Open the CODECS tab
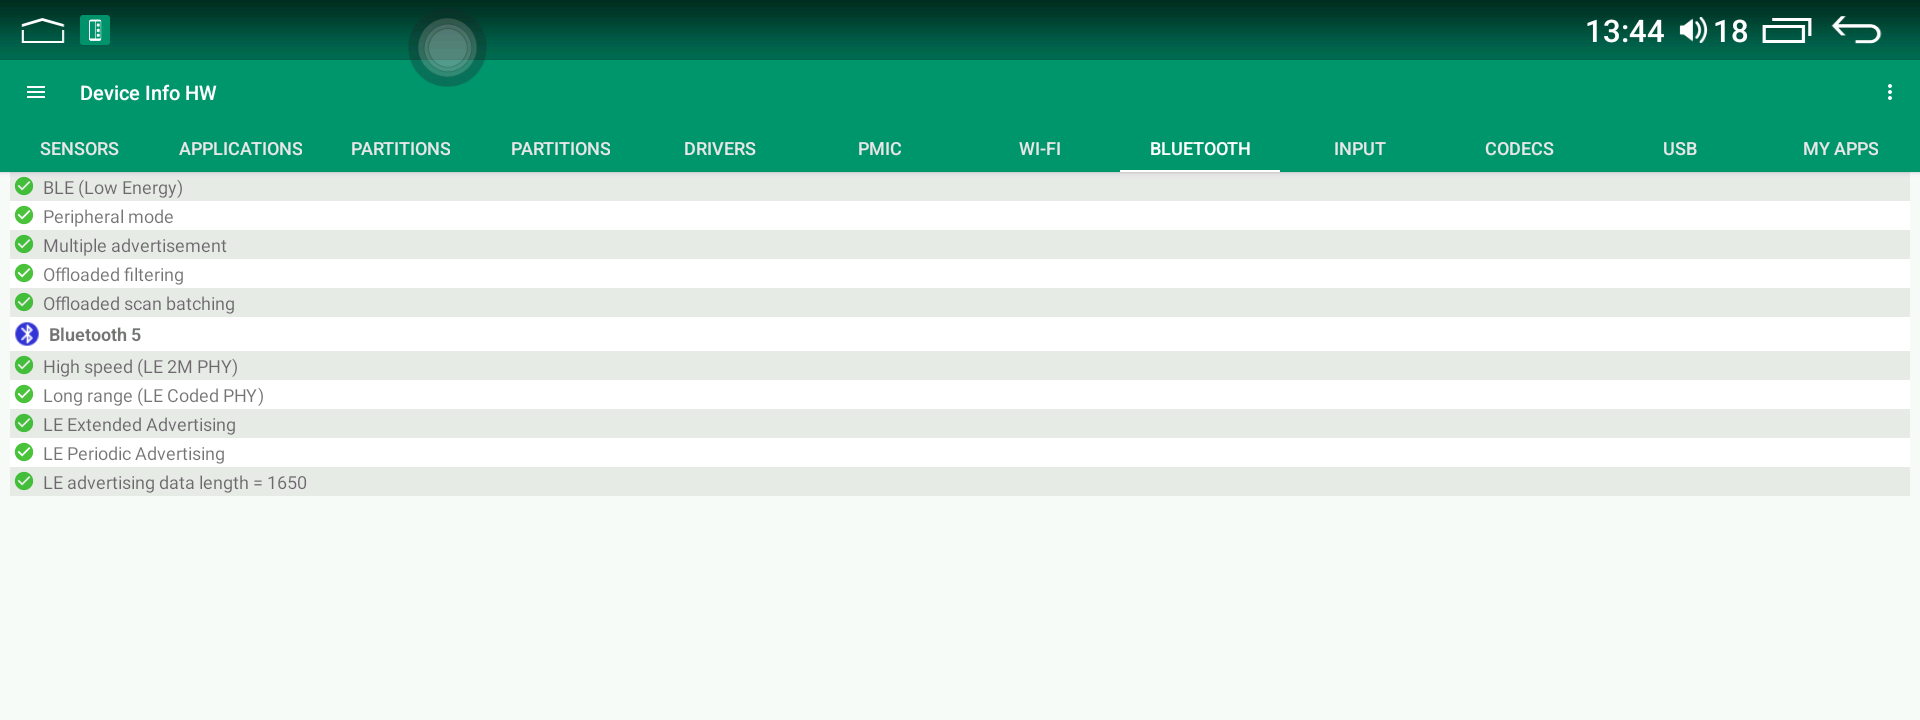This screenshot has height=720, width=1920. click(1518, 149)
